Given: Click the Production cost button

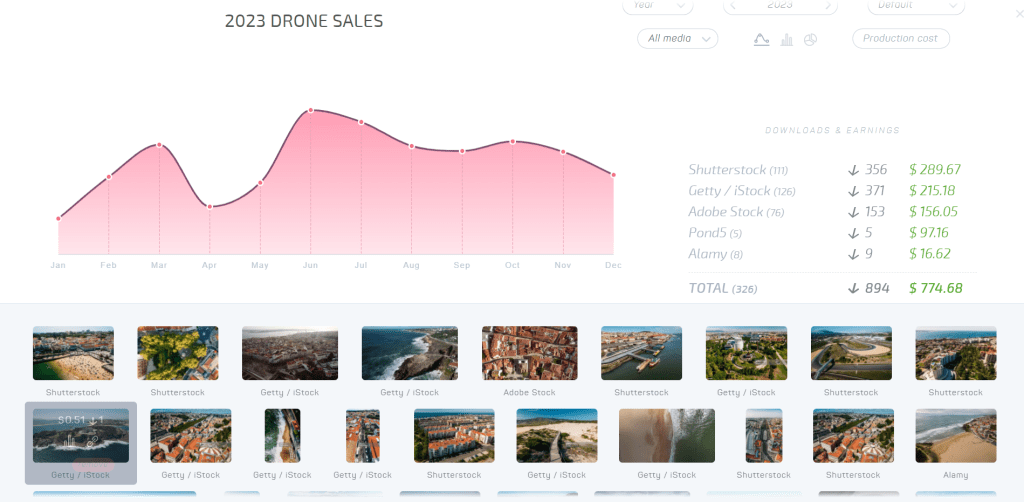Looking at the screenshot, I should click(900, 38).
